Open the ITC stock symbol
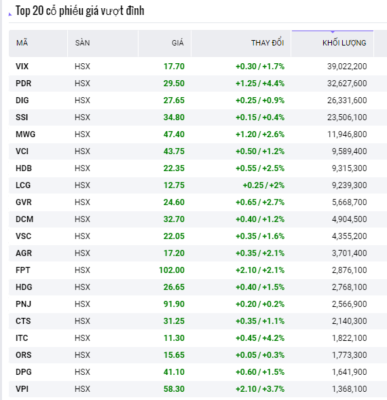Image resolution: width=387 pixels, height=400 pixels. click(x=22, y=338)
